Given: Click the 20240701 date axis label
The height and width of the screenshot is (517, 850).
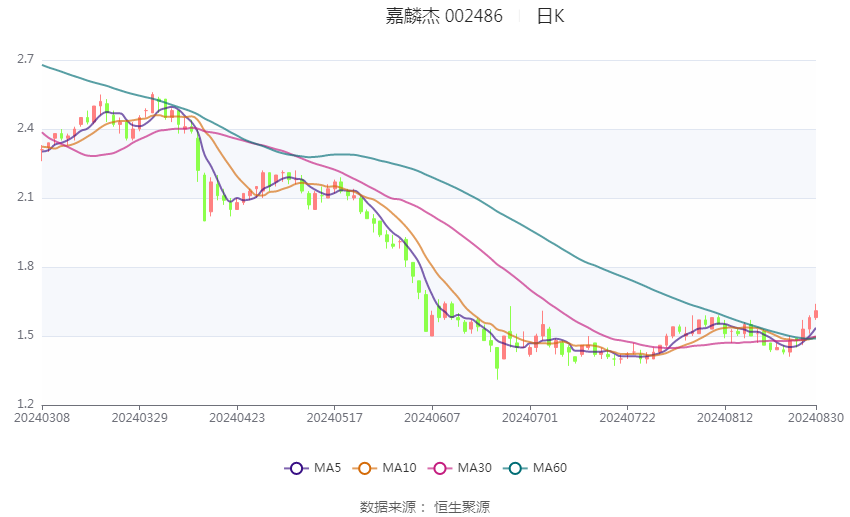Looking at the screenshot, I should (530, 418).
